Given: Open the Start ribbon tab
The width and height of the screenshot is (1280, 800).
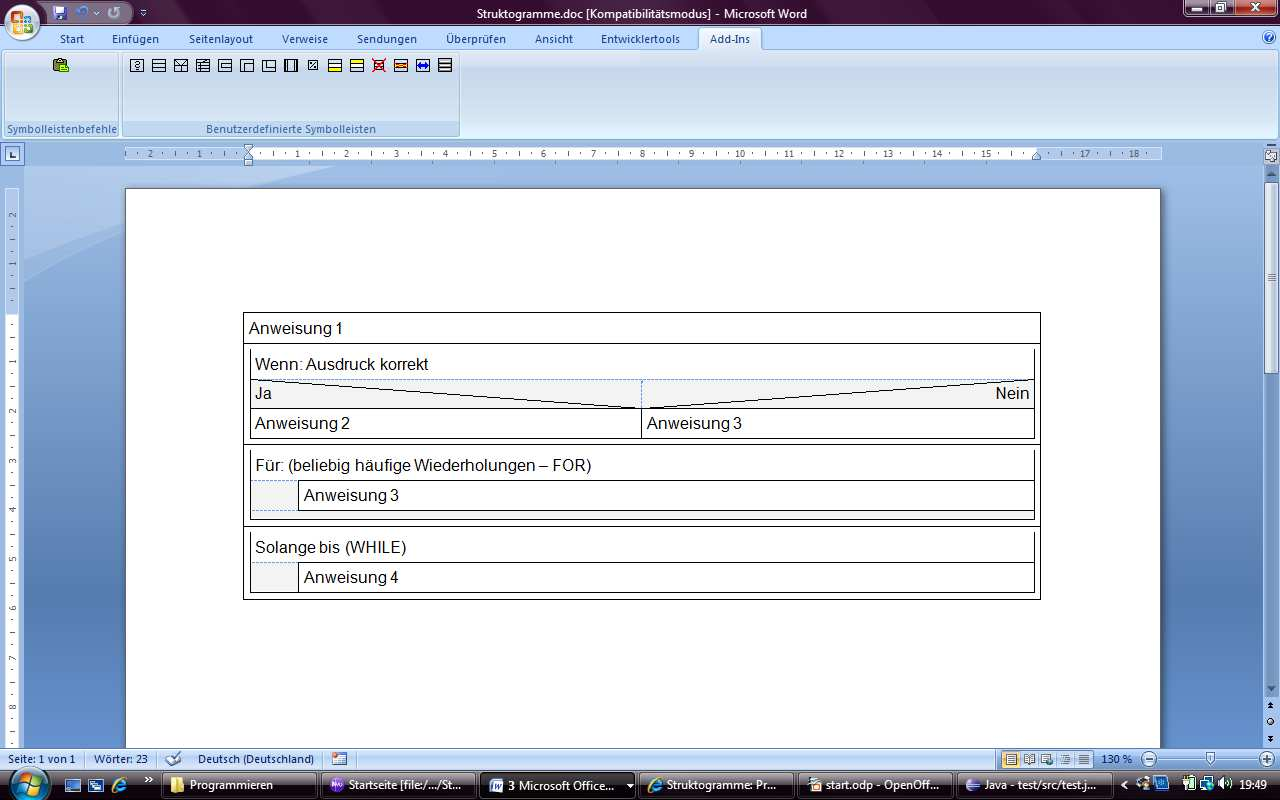Looking at the screenshot, I should coord(72,39).
